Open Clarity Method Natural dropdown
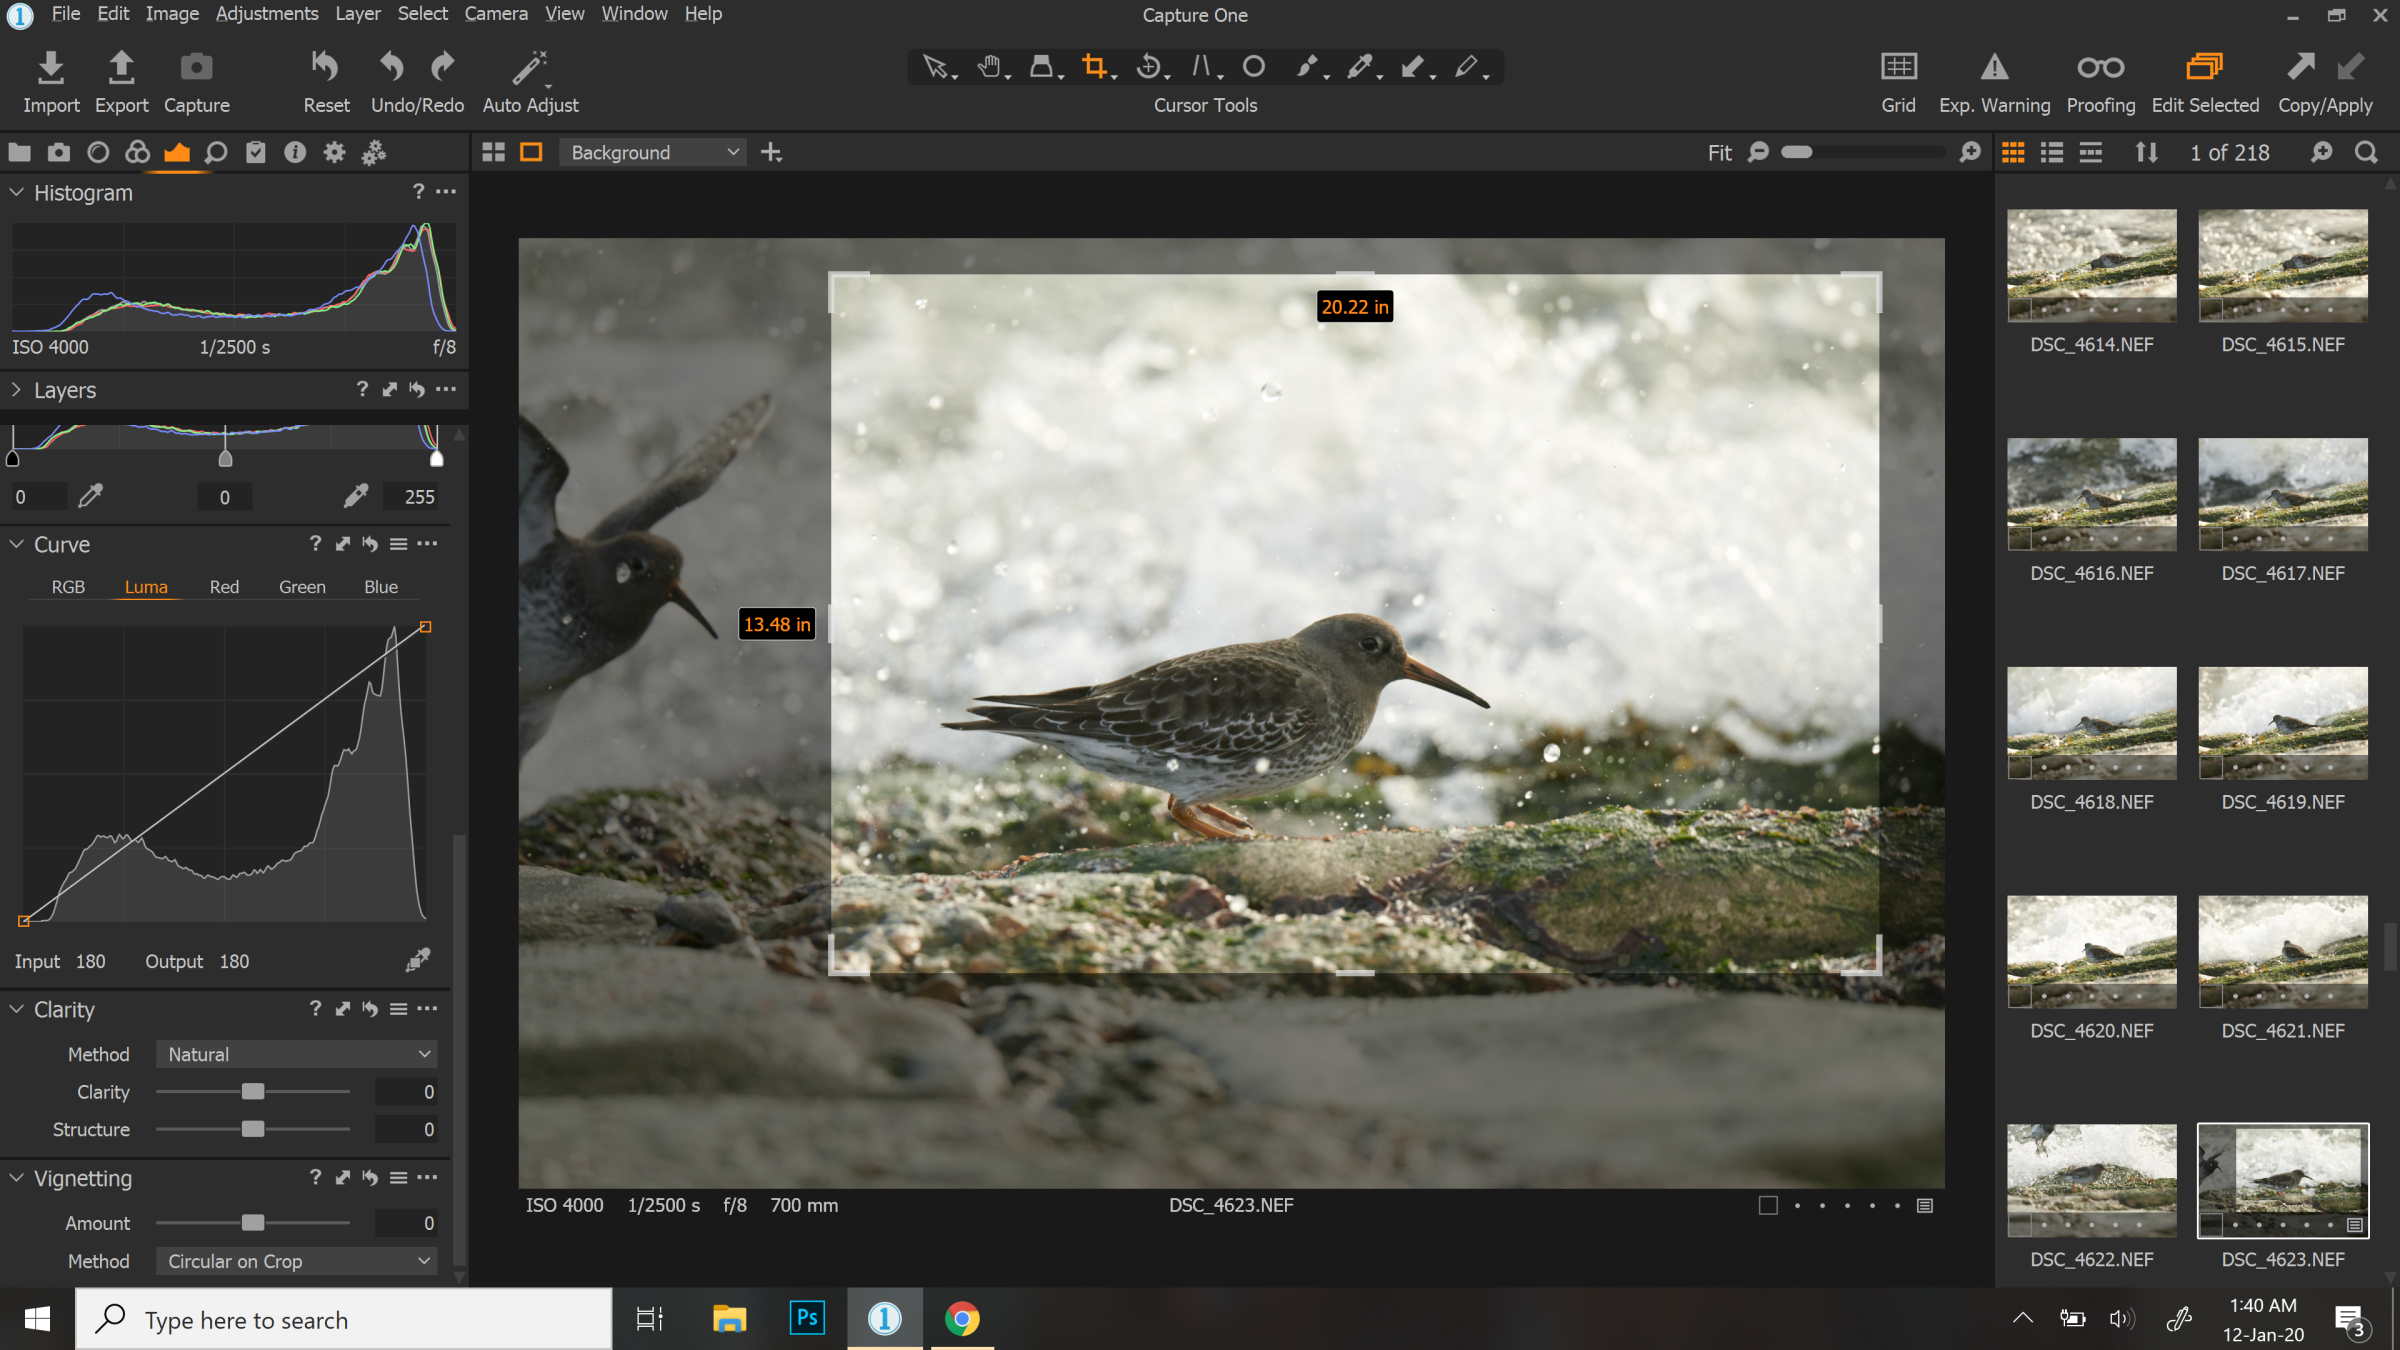Screen dimensions: 2400x1350 297,1054
